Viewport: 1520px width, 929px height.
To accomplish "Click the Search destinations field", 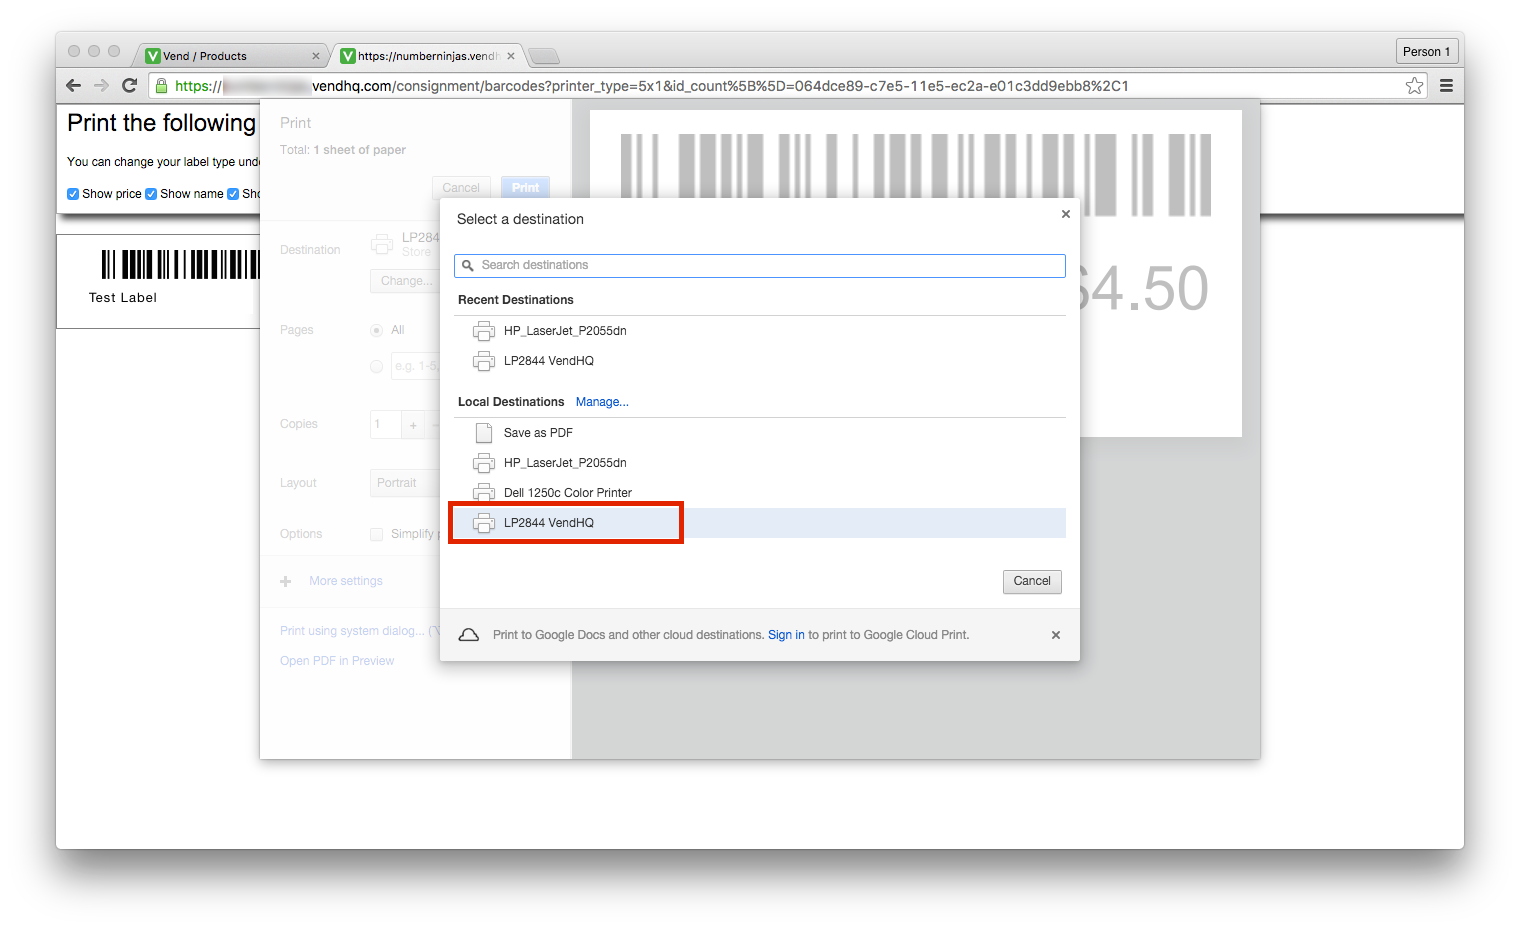I will 760,265.
